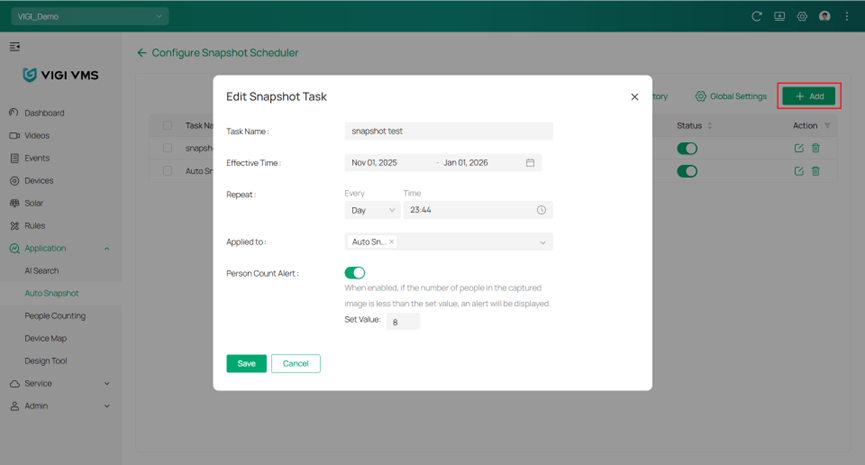Open Dashboard in the sidebar
The image size is (865, 465).
44,113
